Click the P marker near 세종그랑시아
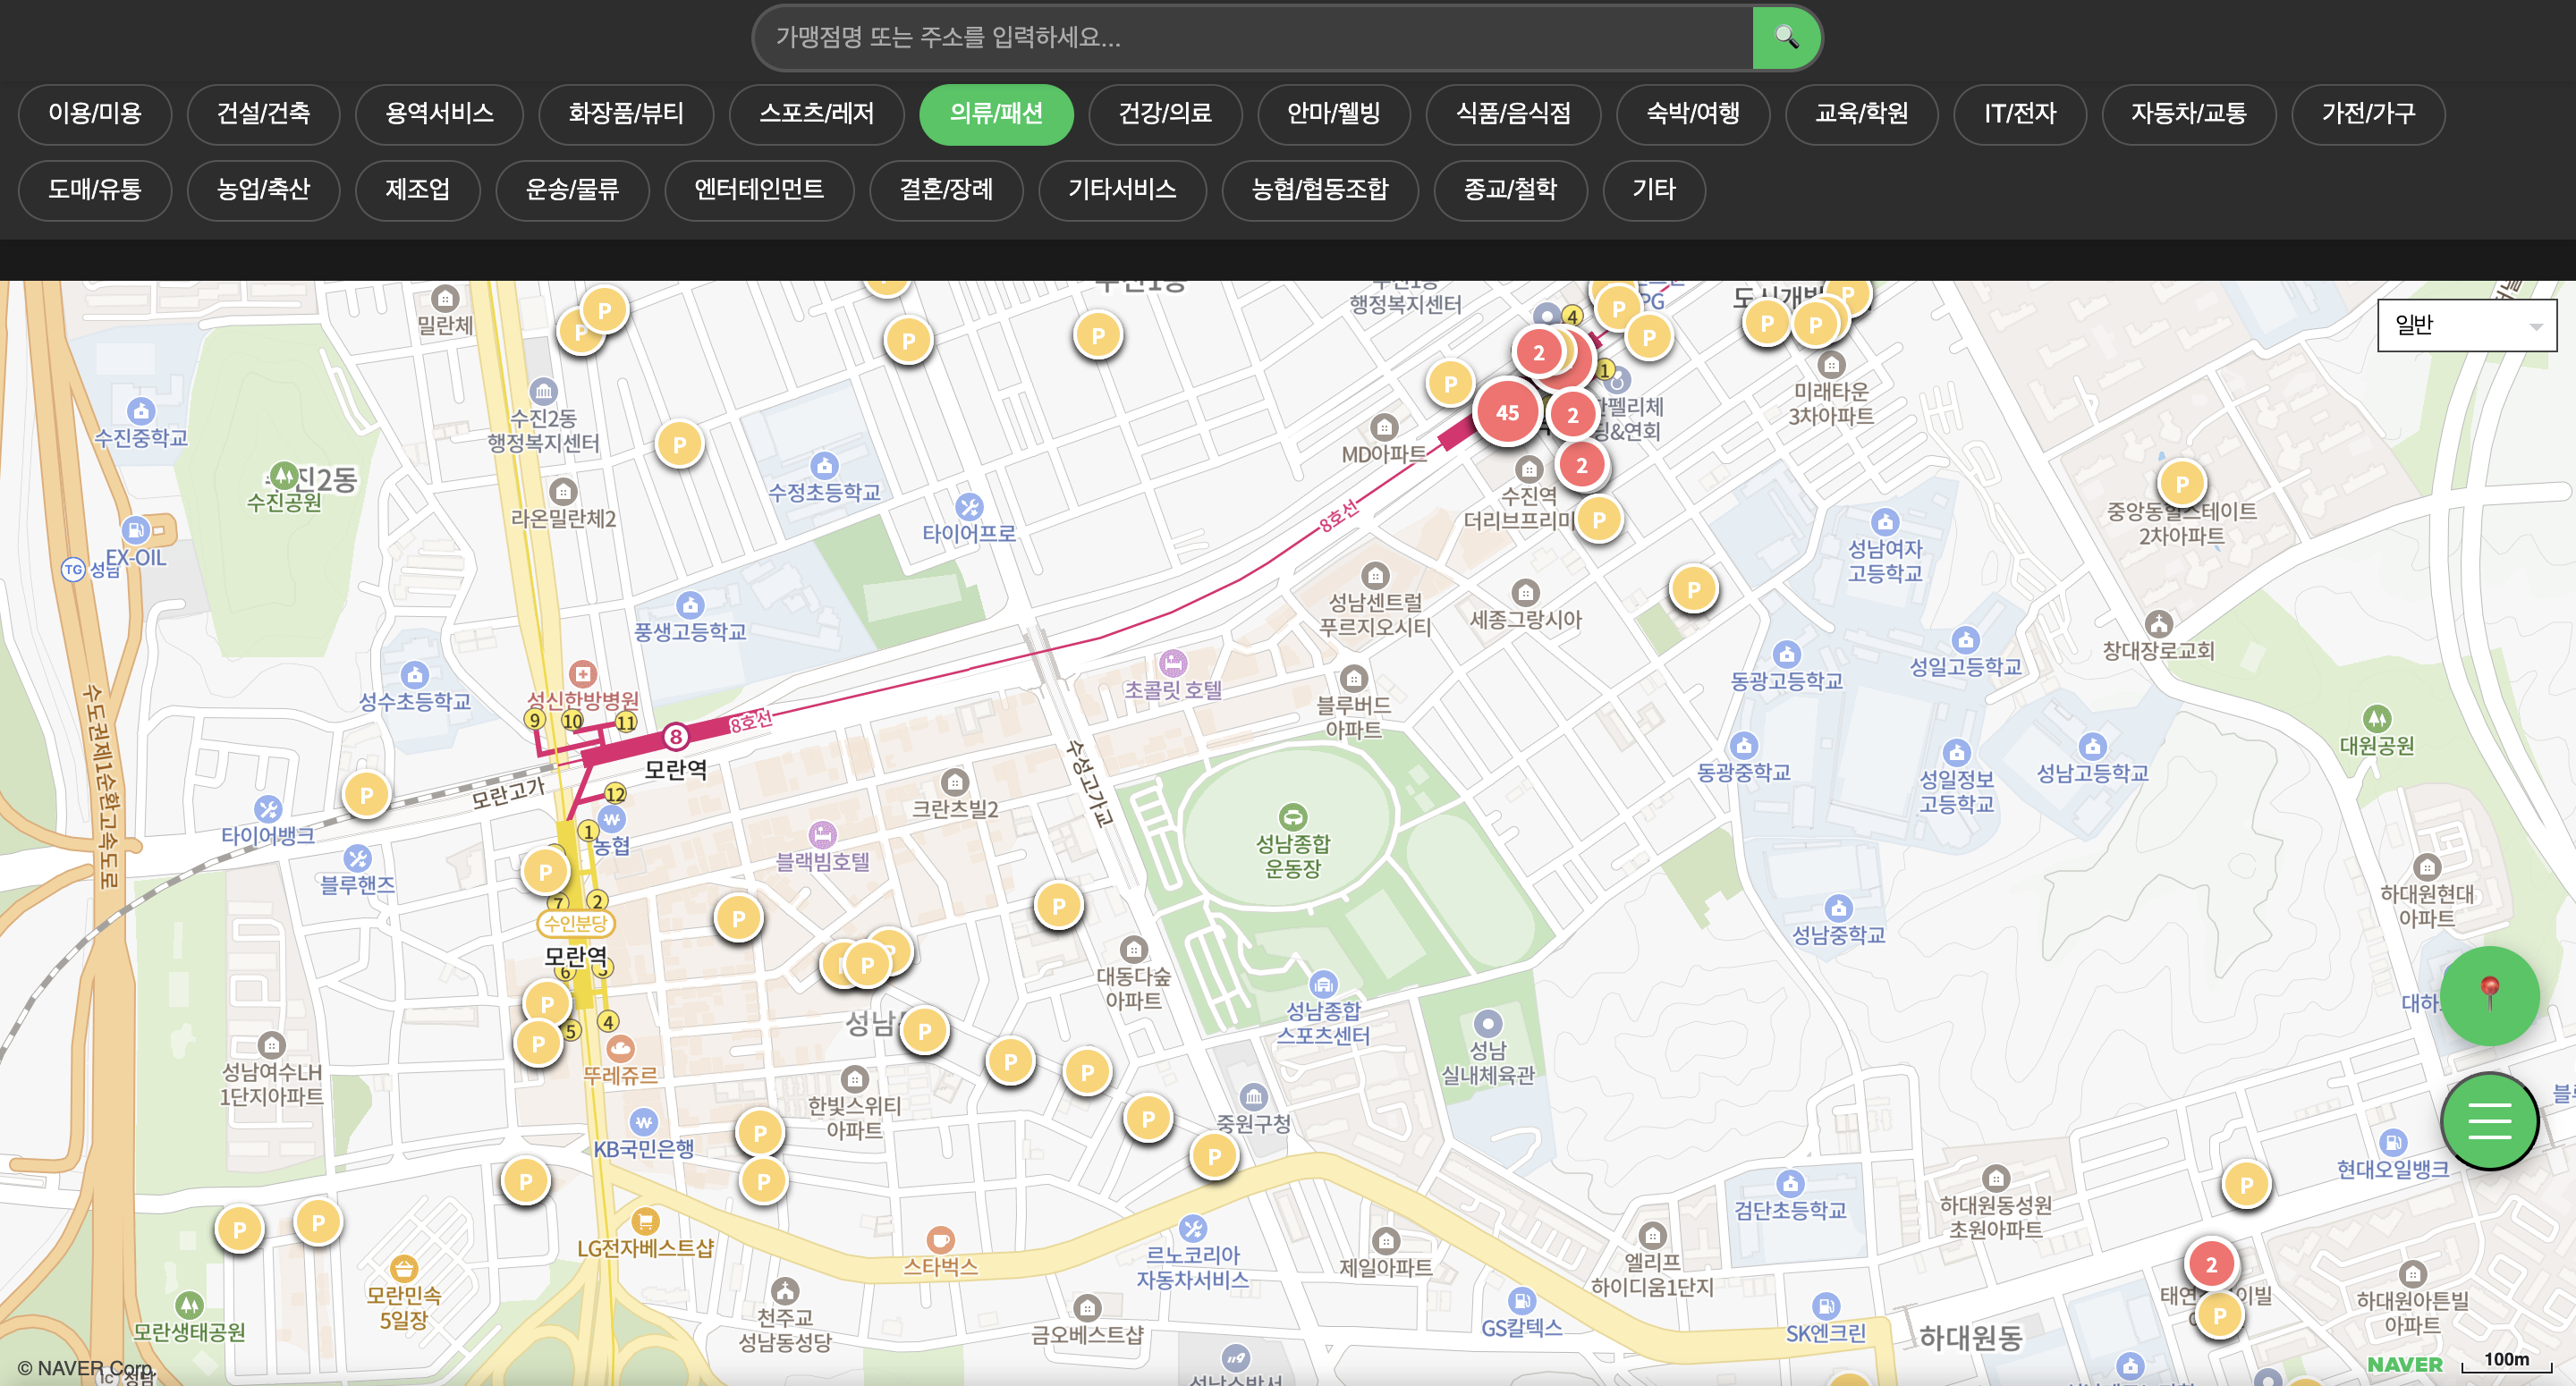2576x1386 pixels. (1692, 590)
